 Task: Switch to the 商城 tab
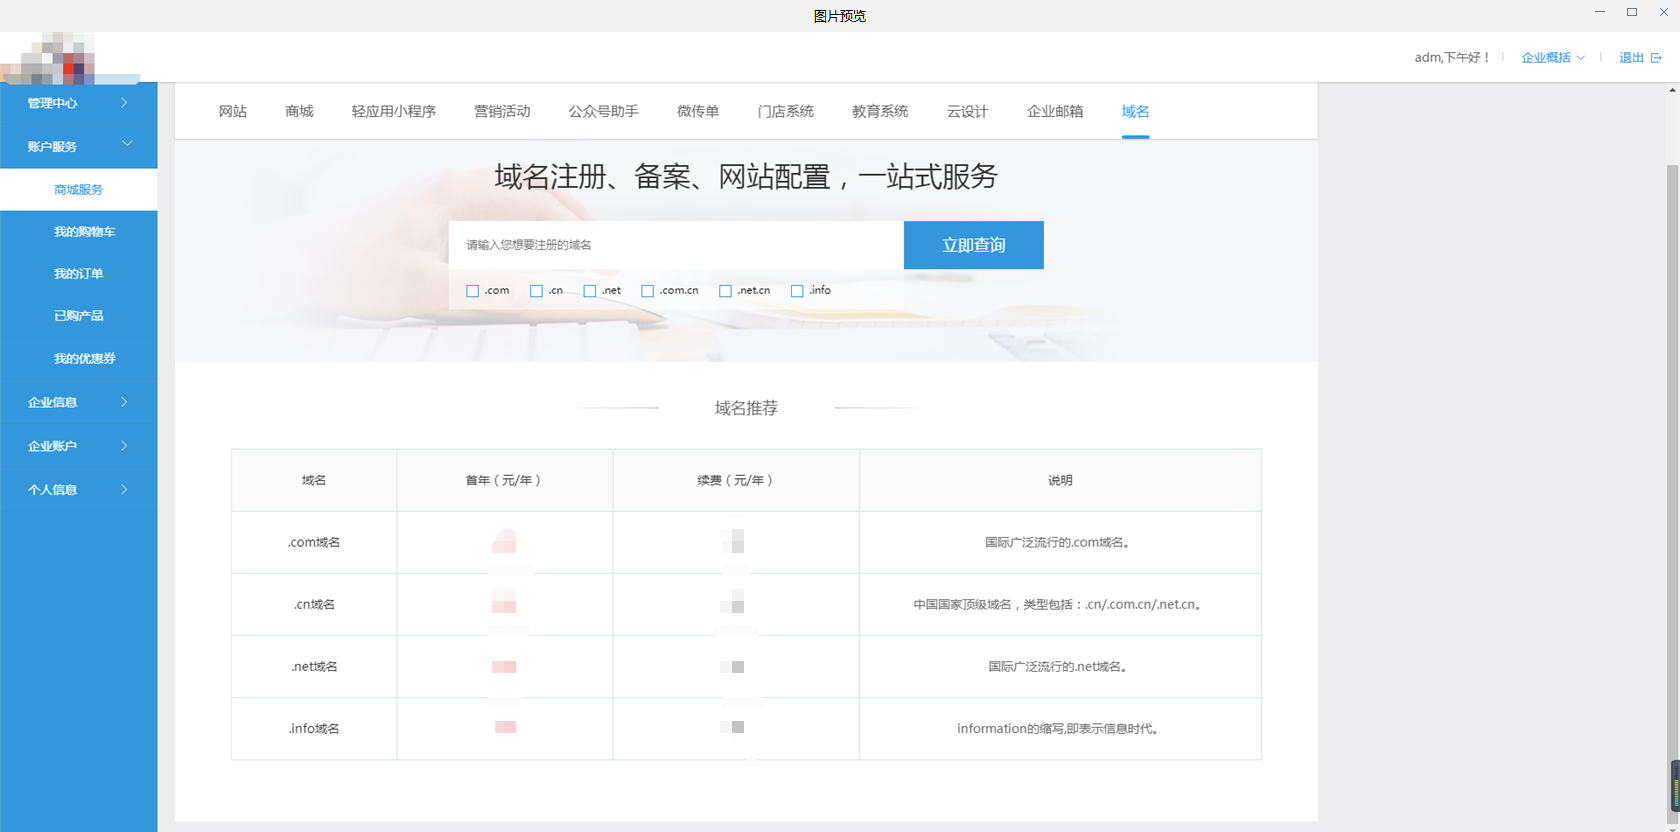click(299, 111)
